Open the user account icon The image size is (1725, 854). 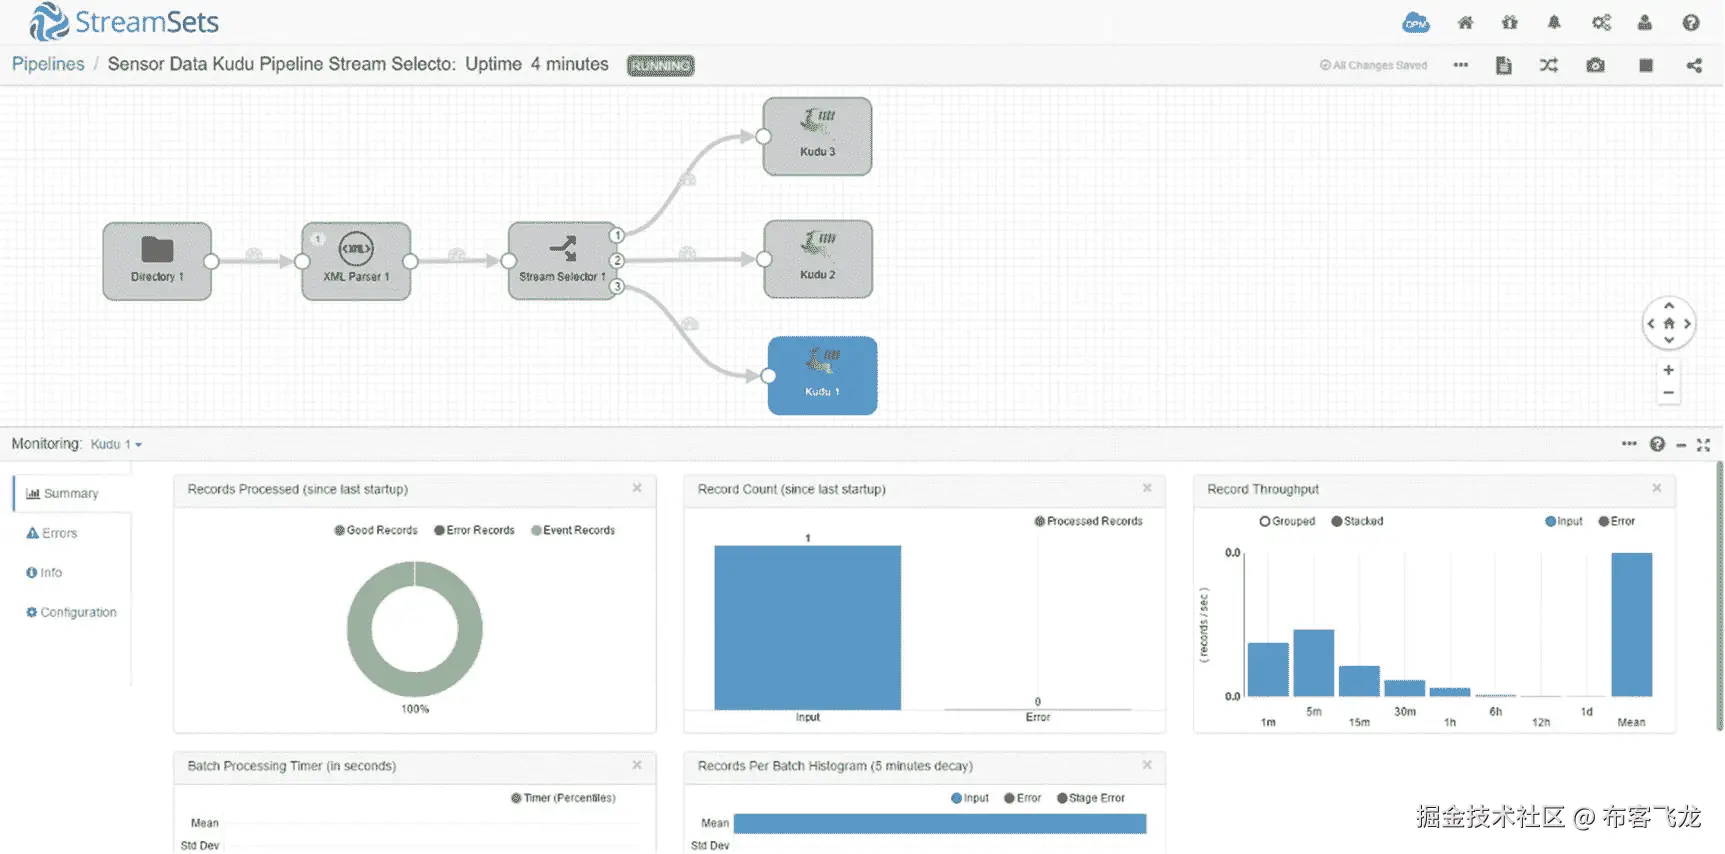coord(1645,23)
